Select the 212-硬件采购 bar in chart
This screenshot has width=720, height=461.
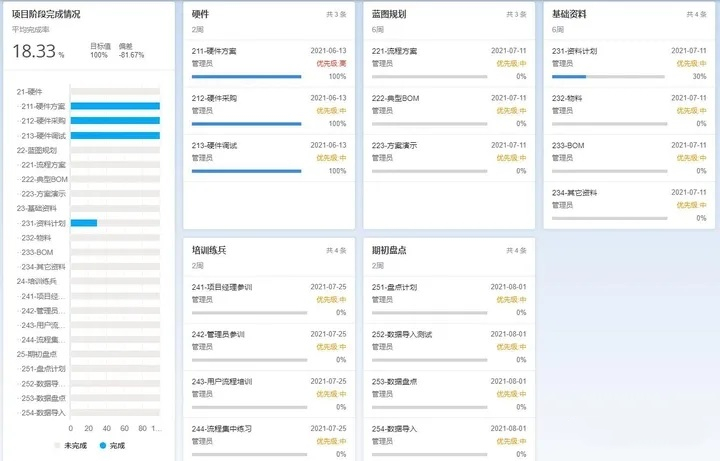click(x=115, y=120)
